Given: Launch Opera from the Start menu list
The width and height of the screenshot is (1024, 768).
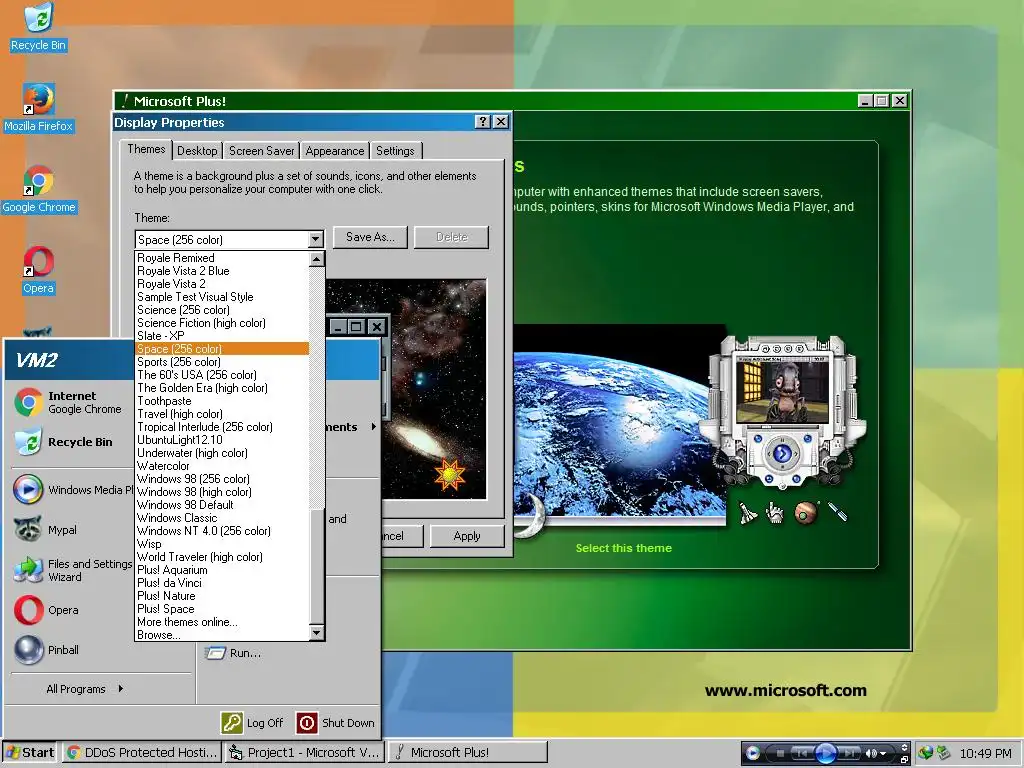Looking at the screenshot, I should coord(46,610).
